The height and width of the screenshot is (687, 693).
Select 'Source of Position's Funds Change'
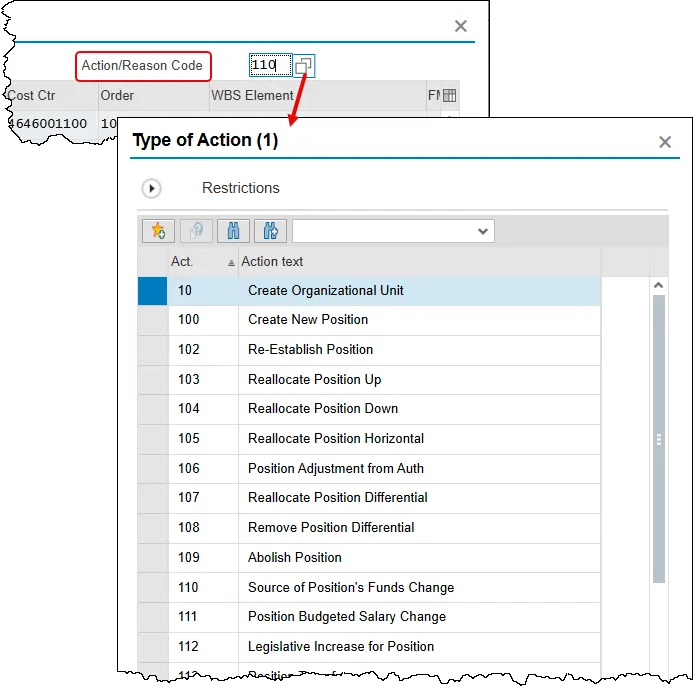[x=351, y=588]
